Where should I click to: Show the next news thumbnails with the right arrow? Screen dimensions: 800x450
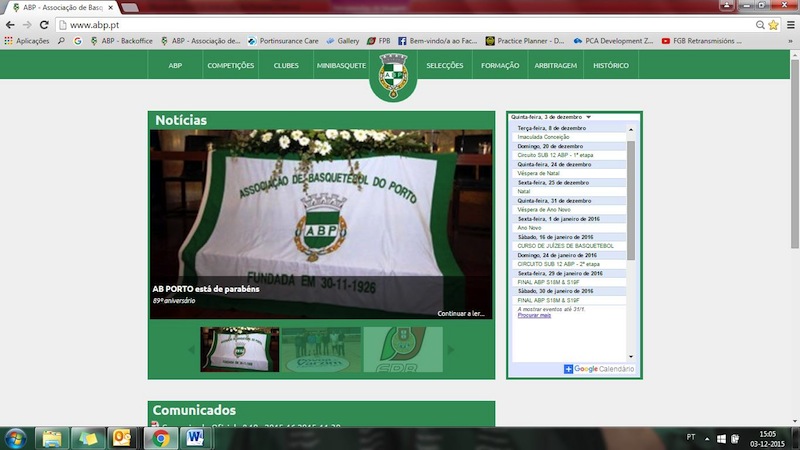(x=450, y=350)
